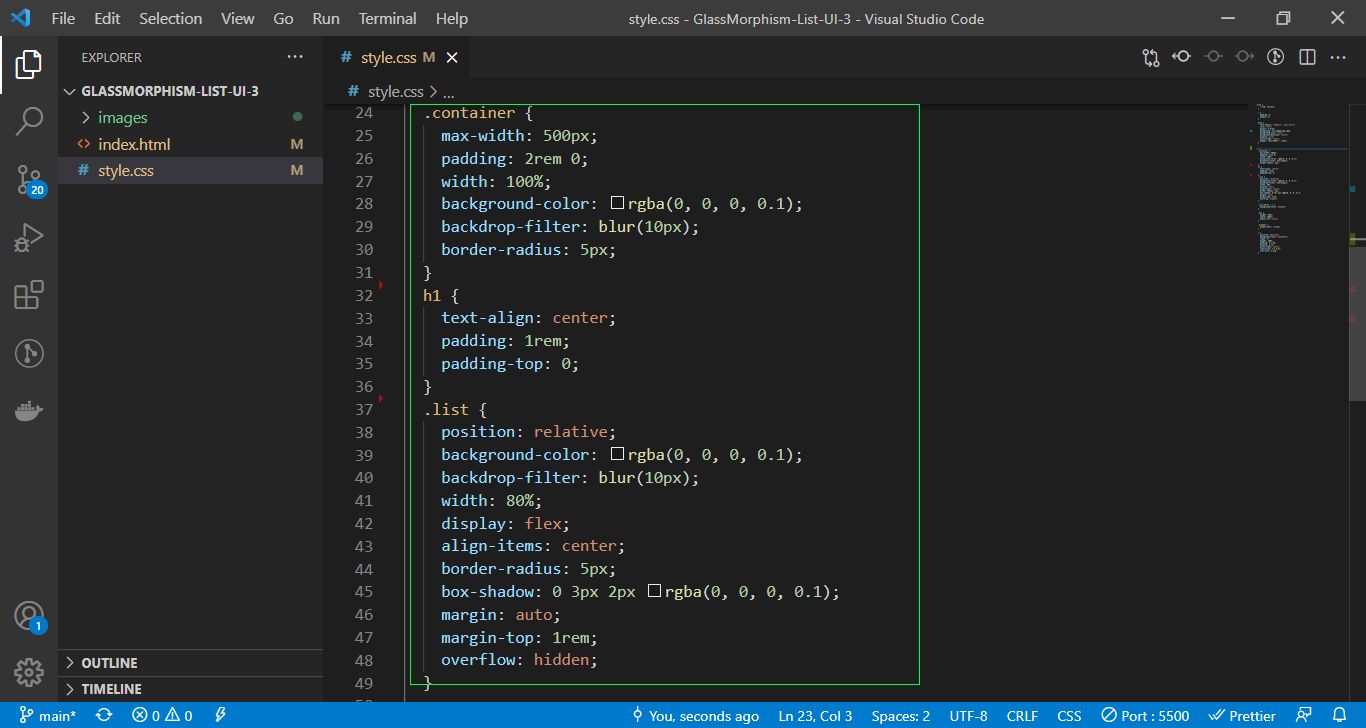The height and width of the screenshot is (728, 1366).
Task: Click the lightning bolt status bar icon
Action: (x=220, y=716)
